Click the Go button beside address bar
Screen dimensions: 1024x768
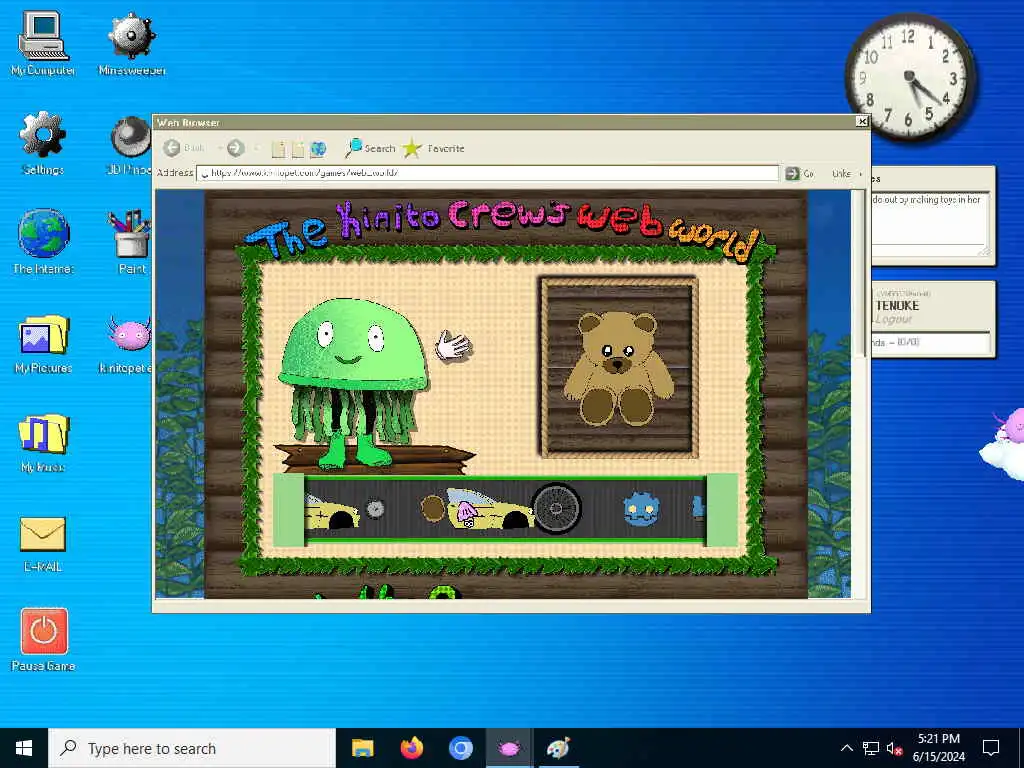pos(800,173)
